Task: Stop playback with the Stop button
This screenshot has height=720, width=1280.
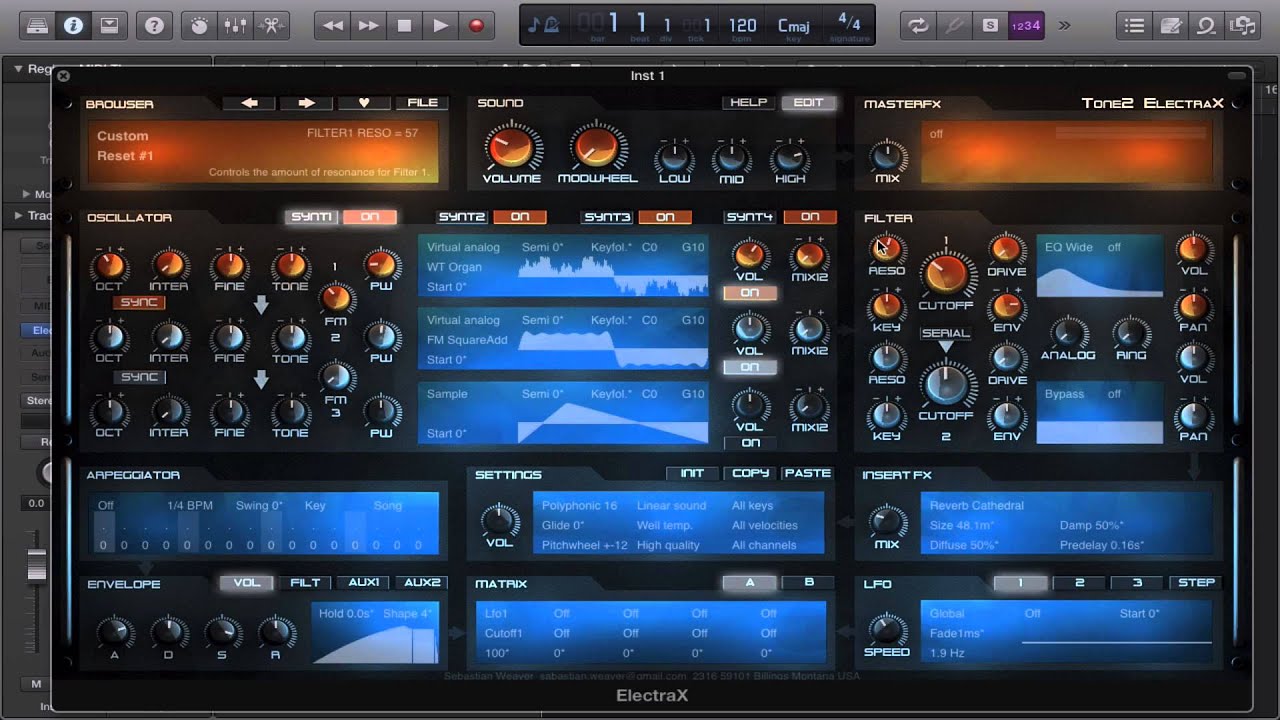Action: point(404,25)
